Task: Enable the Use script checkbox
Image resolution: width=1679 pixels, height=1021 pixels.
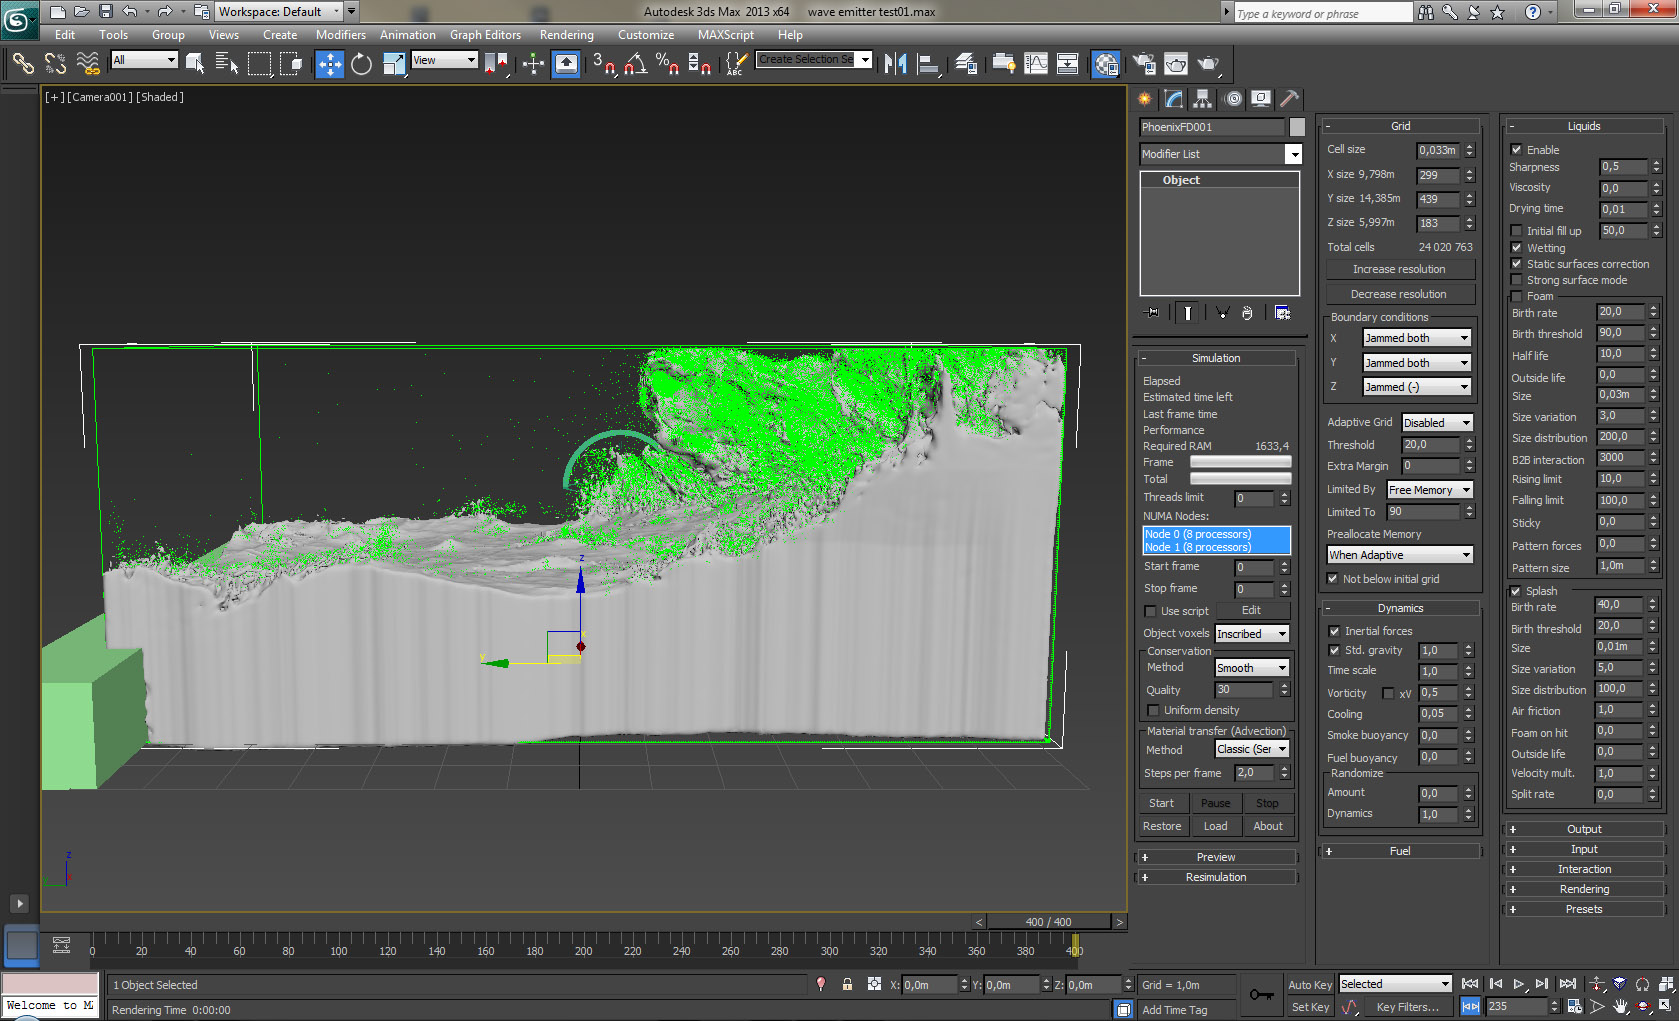Action: point(1151,611)
